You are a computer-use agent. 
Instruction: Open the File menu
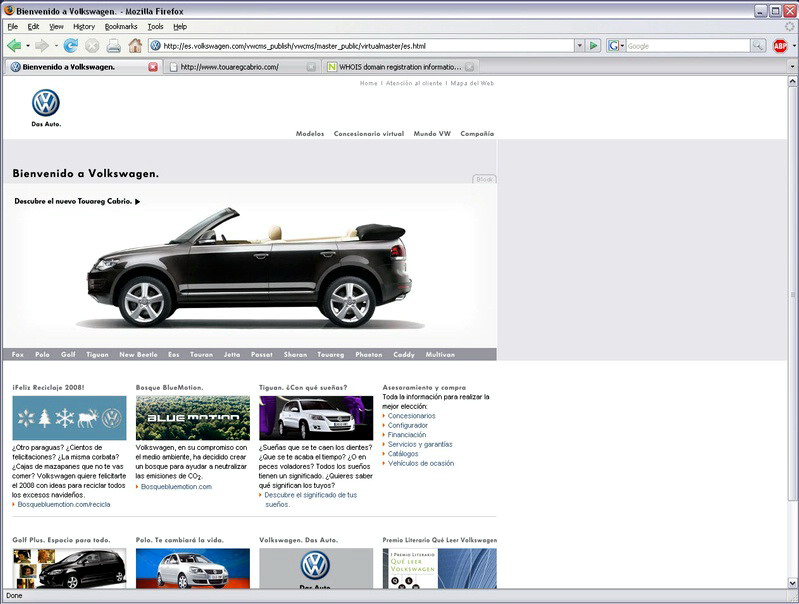point(13,27)
